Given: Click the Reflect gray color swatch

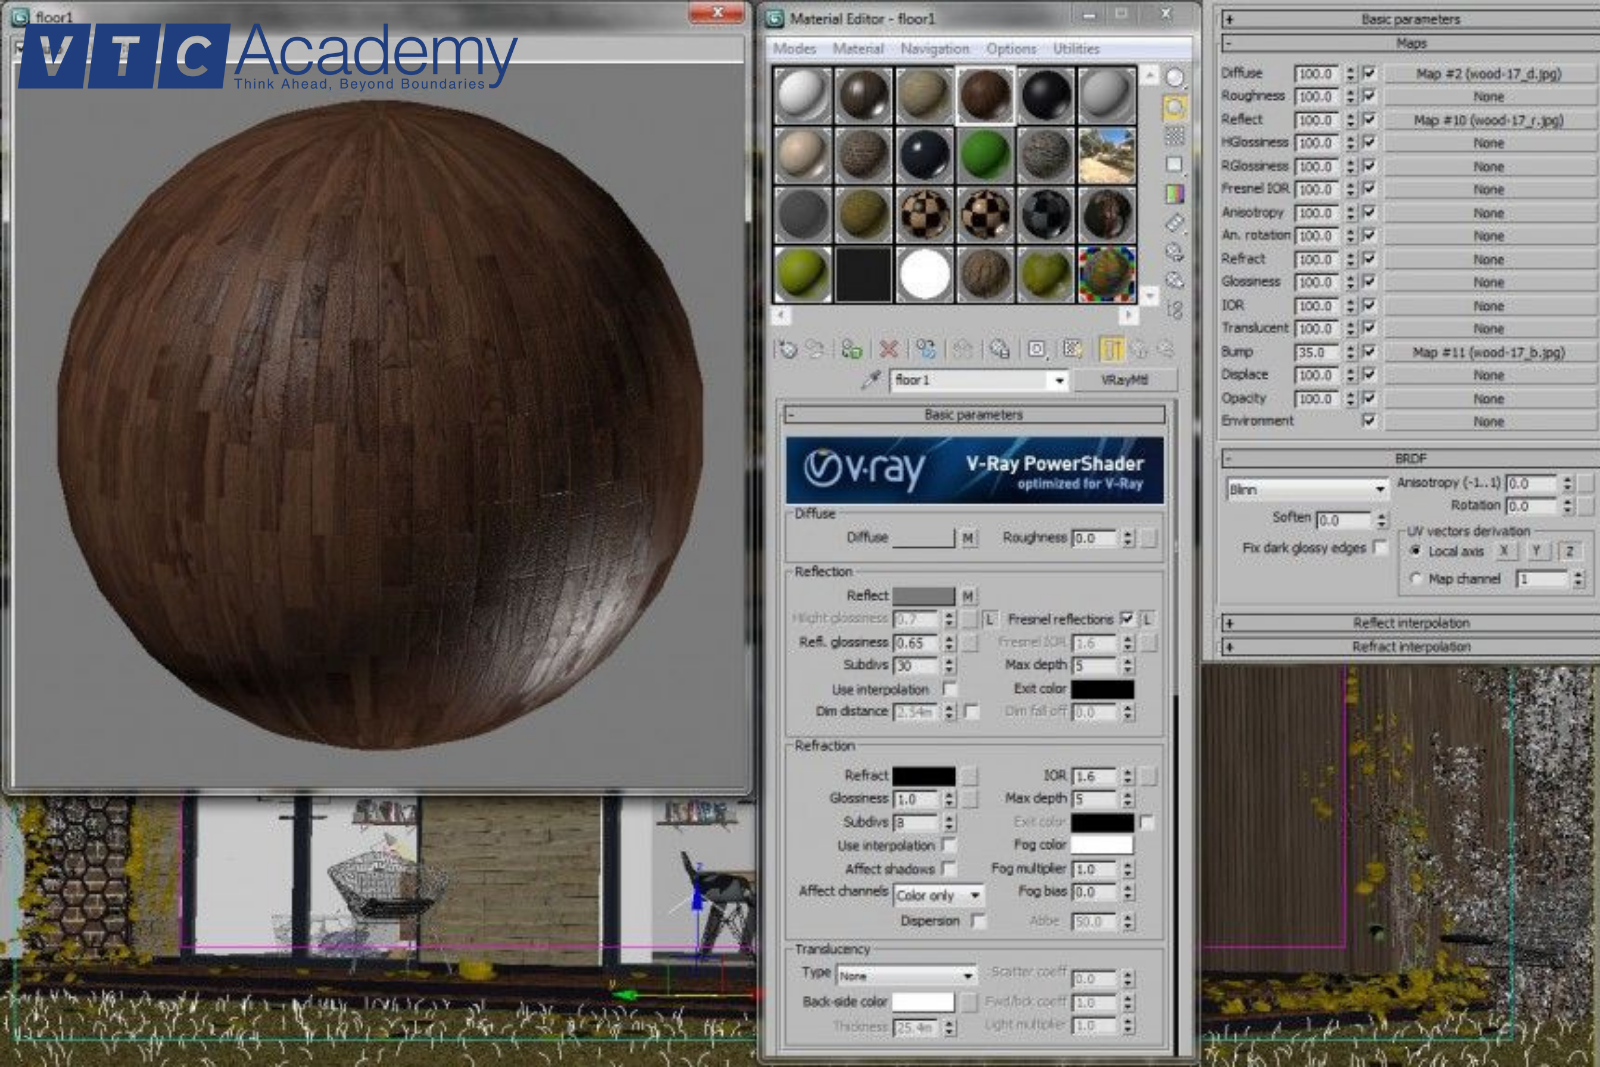Looking at the screenshot, I should [923, 596].
